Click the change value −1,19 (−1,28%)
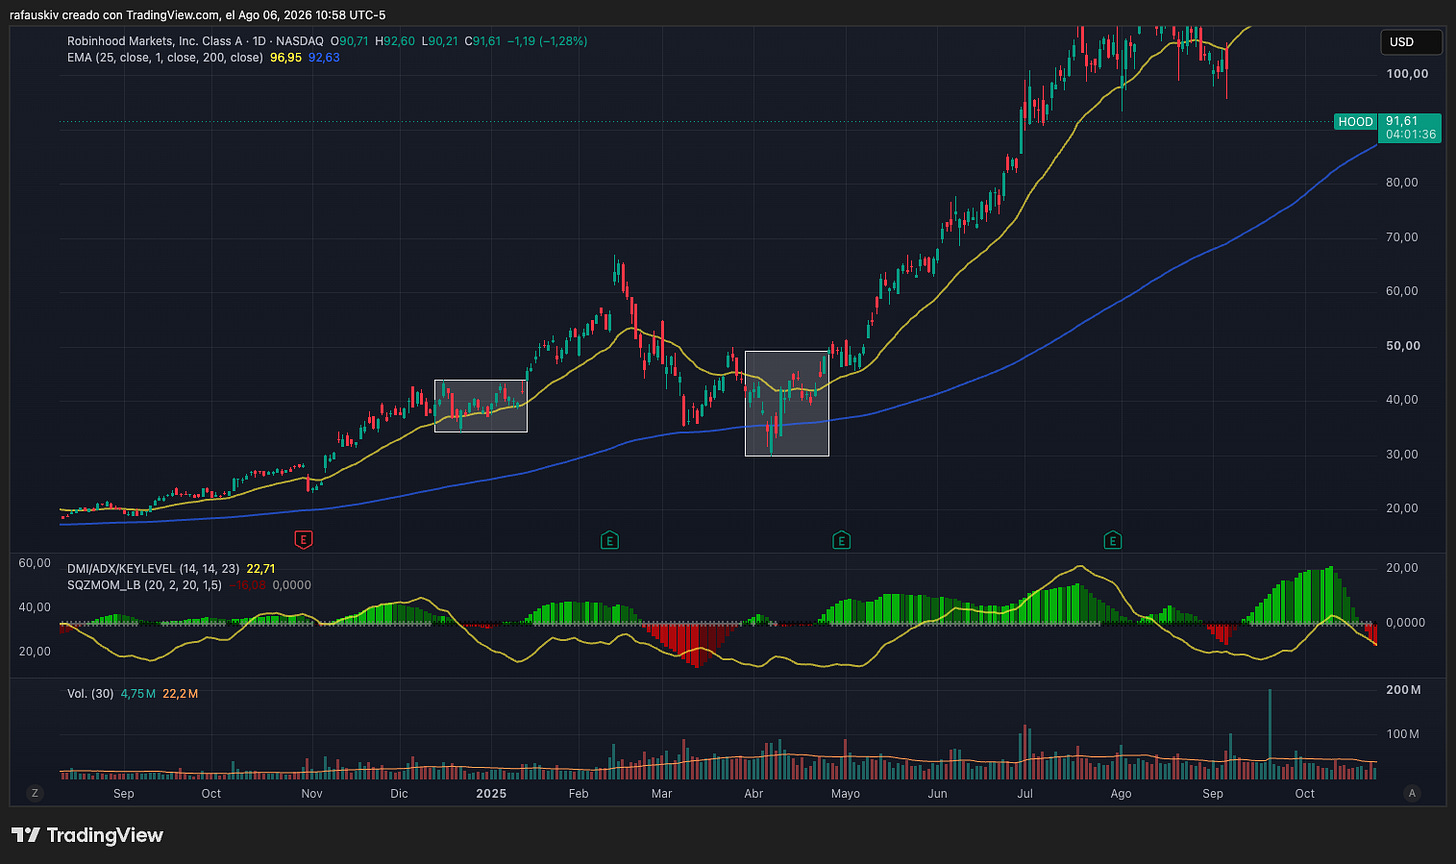1456x864 pixels. click(547, 41)
